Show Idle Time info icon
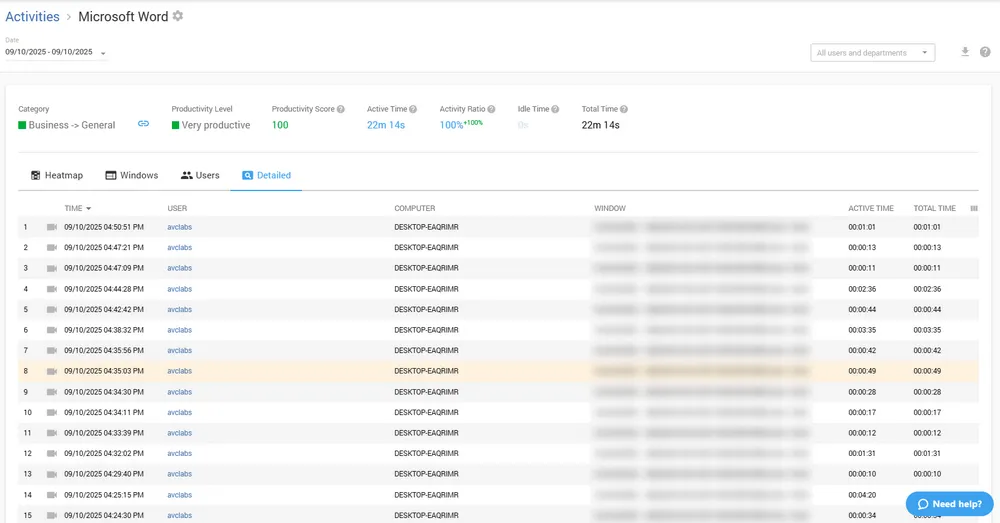The image size is (1000, 523). [x=555, y=109]
